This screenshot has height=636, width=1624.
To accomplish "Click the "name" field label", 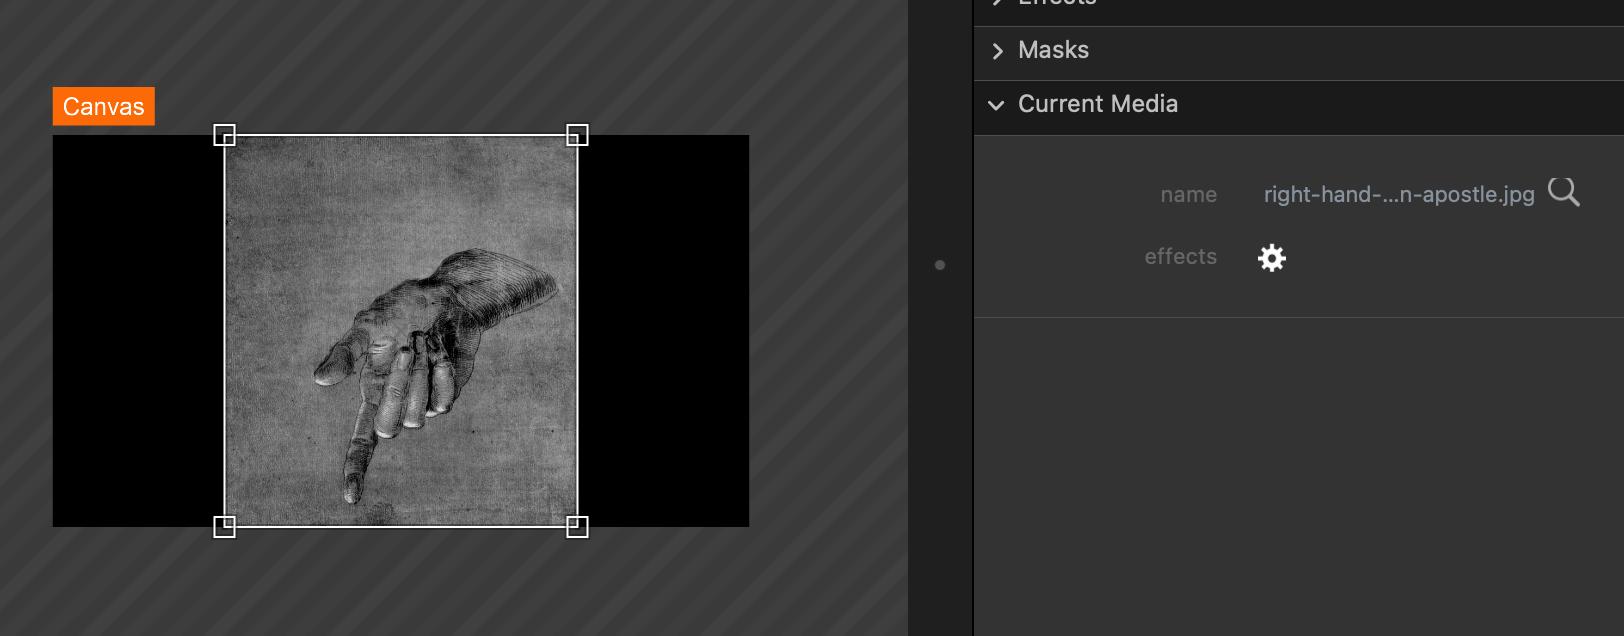I will click(x=1188, y=195).
